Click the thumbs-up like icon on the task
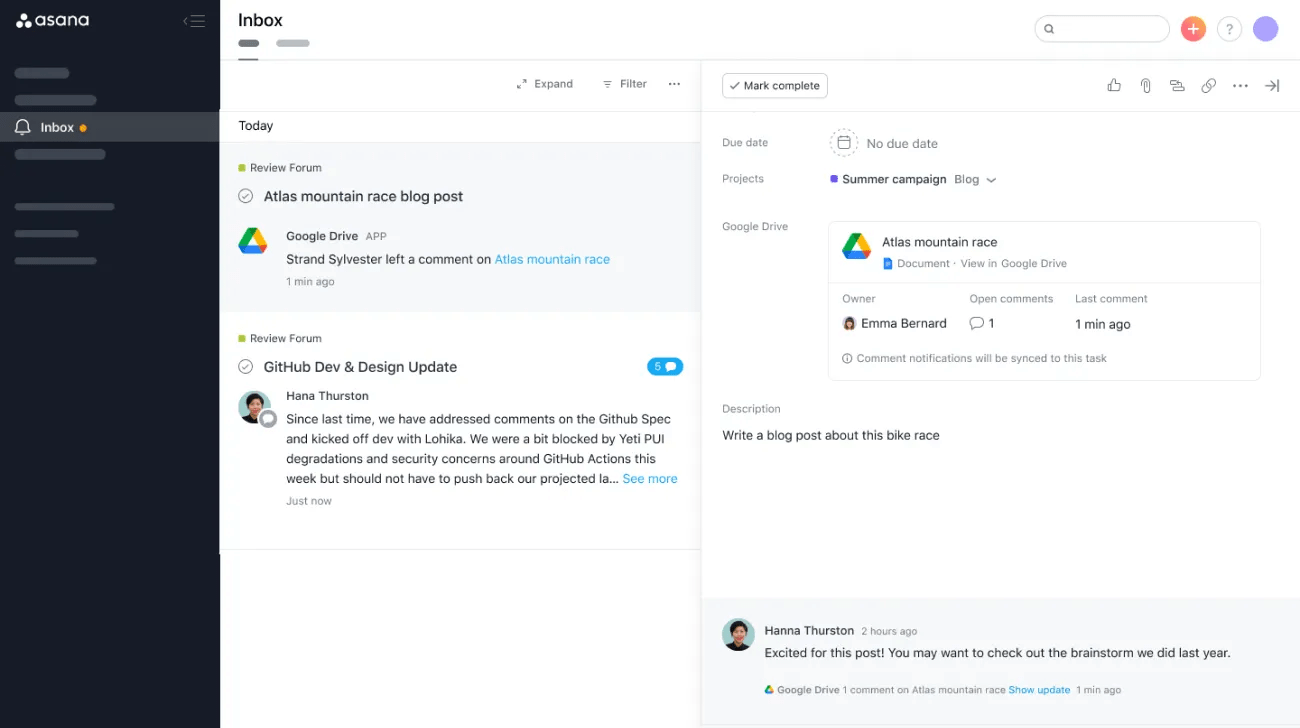This screenshot has width=1300, height=728. tap(1113, 85)
